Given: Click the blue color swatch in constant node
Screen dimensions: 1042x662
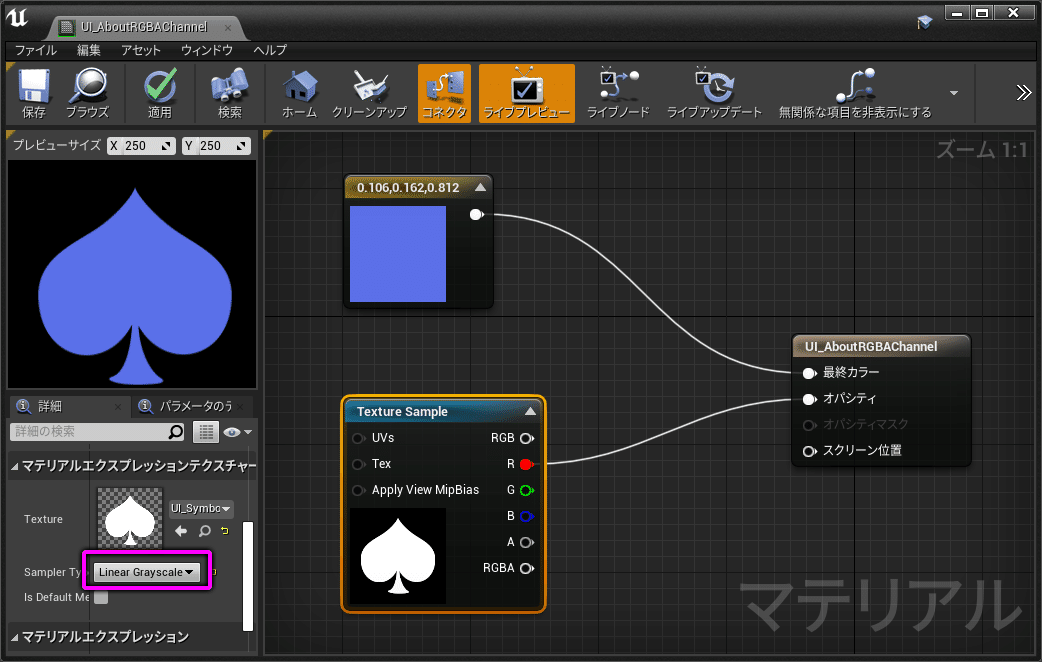Looking at the screenshot, I should 398,254.
